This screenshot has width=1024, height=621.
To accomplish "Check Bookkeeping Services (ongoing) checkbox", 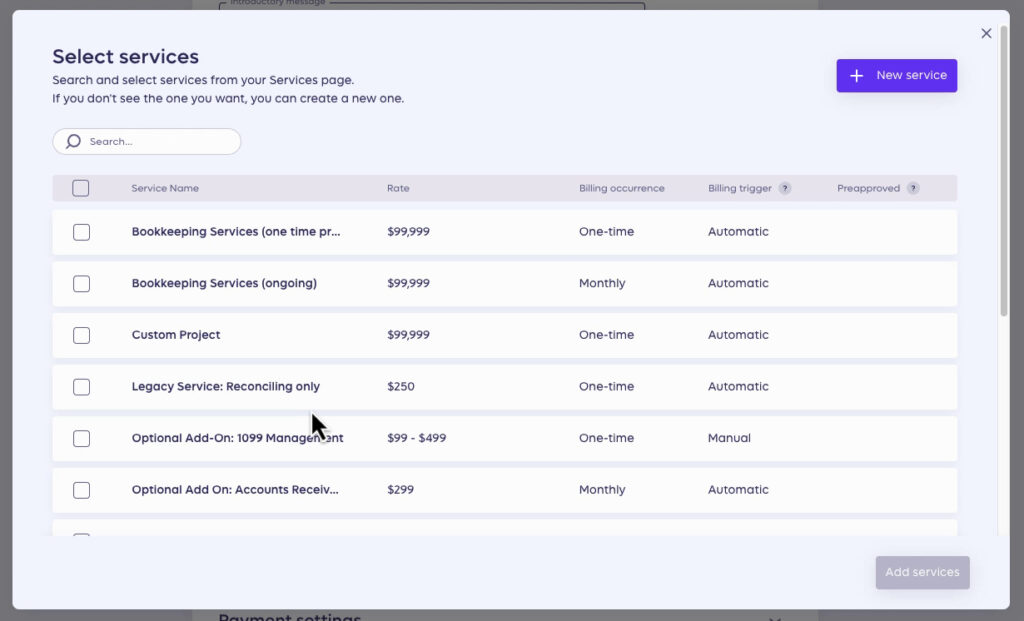I will pos(81,283).
